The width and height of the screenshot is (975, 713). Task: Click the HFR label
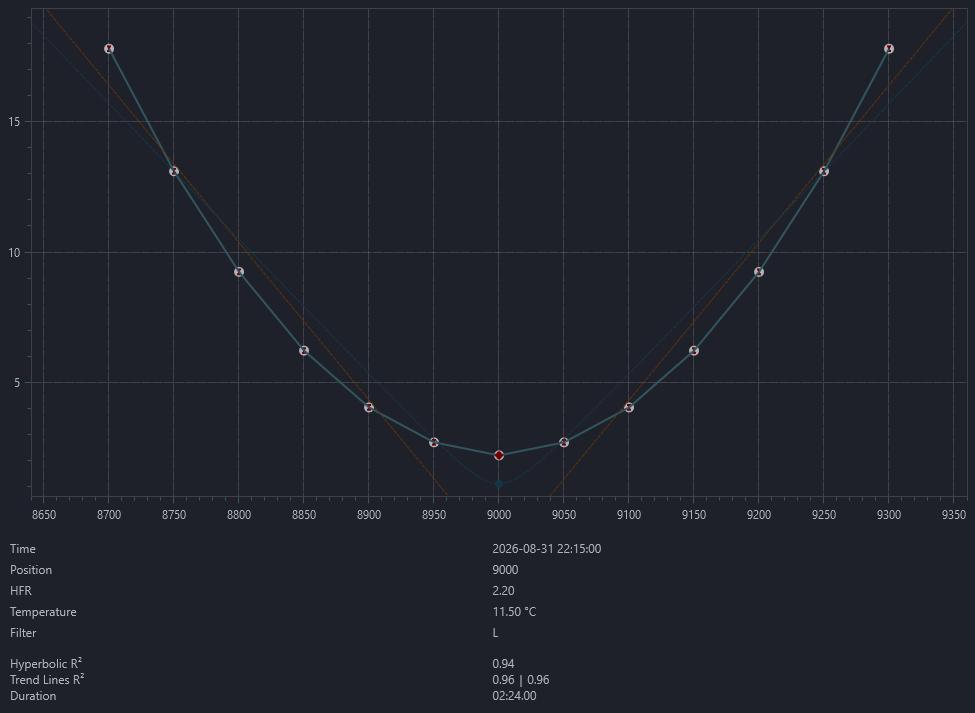click(21, 591)
